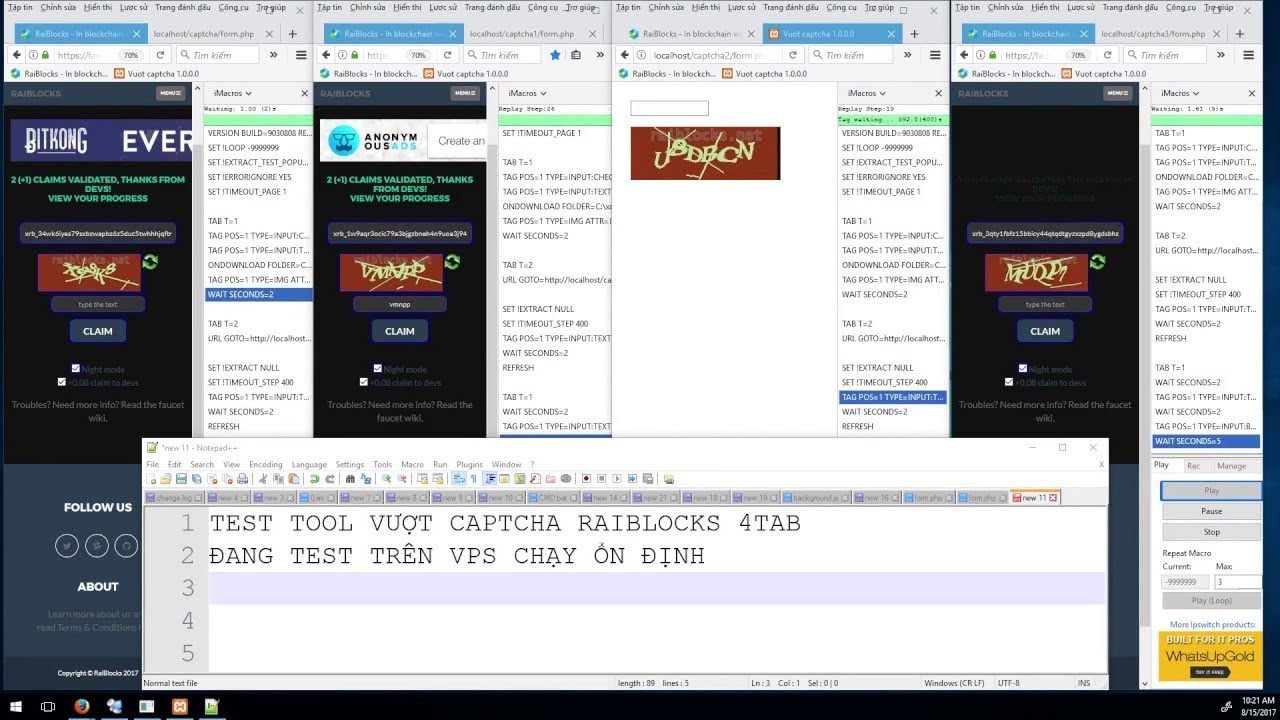Viewport: 1280px width, 720px height.
Task: Toggle +0.08 claim to devs in captcha/form.php window
Action: coord(61,382)
